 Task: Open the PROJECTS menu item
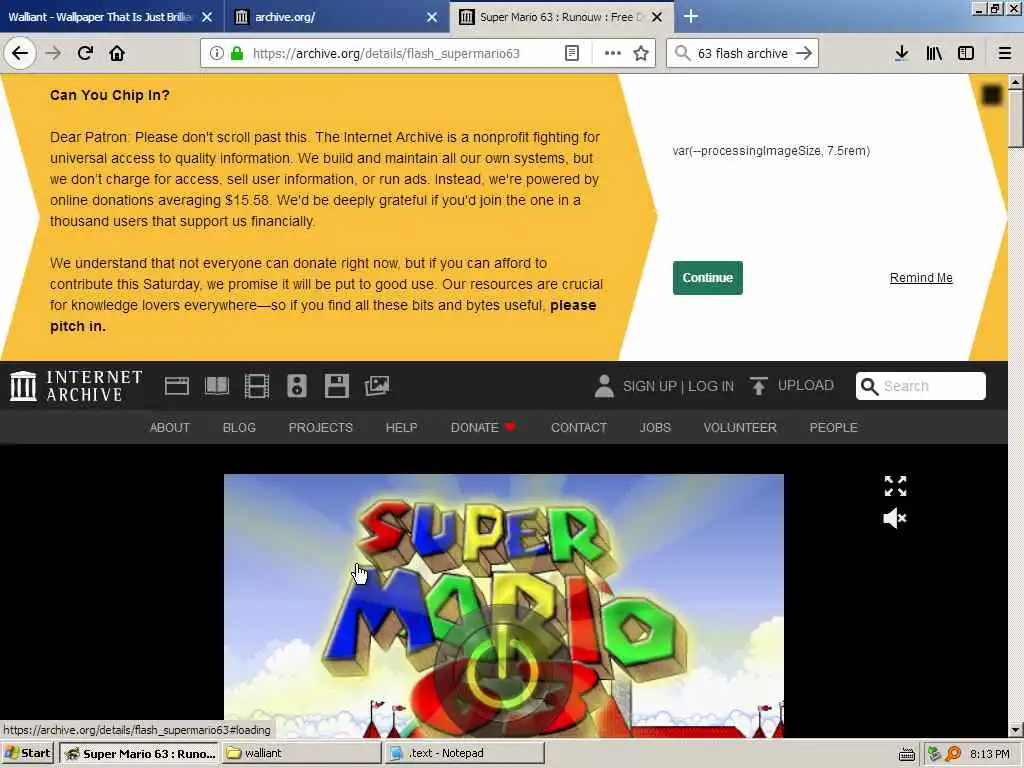click(321, 428)
